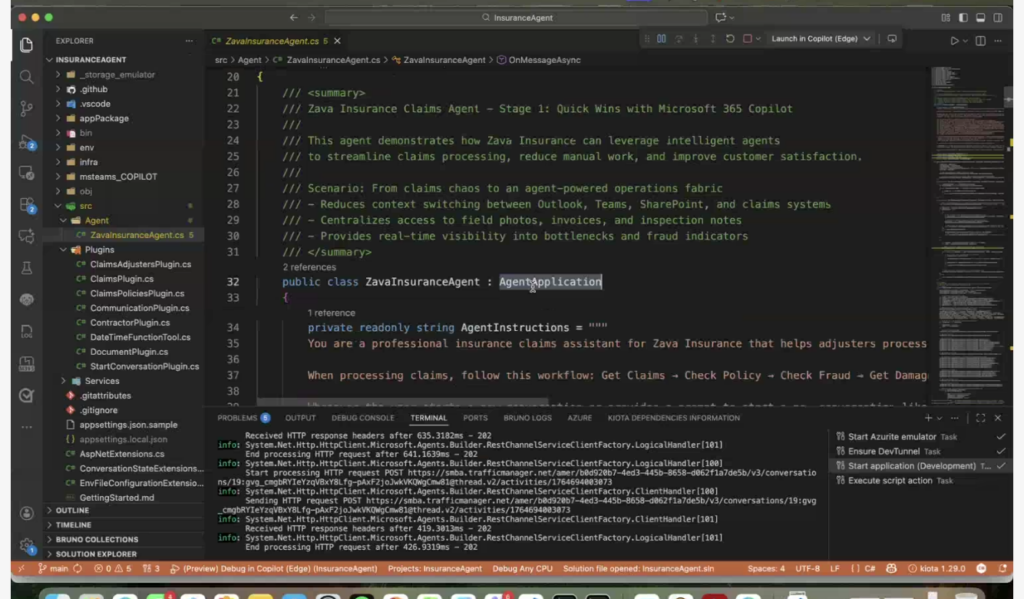Open the Source Control view
1024x599 pixels.
coord(26,110)
